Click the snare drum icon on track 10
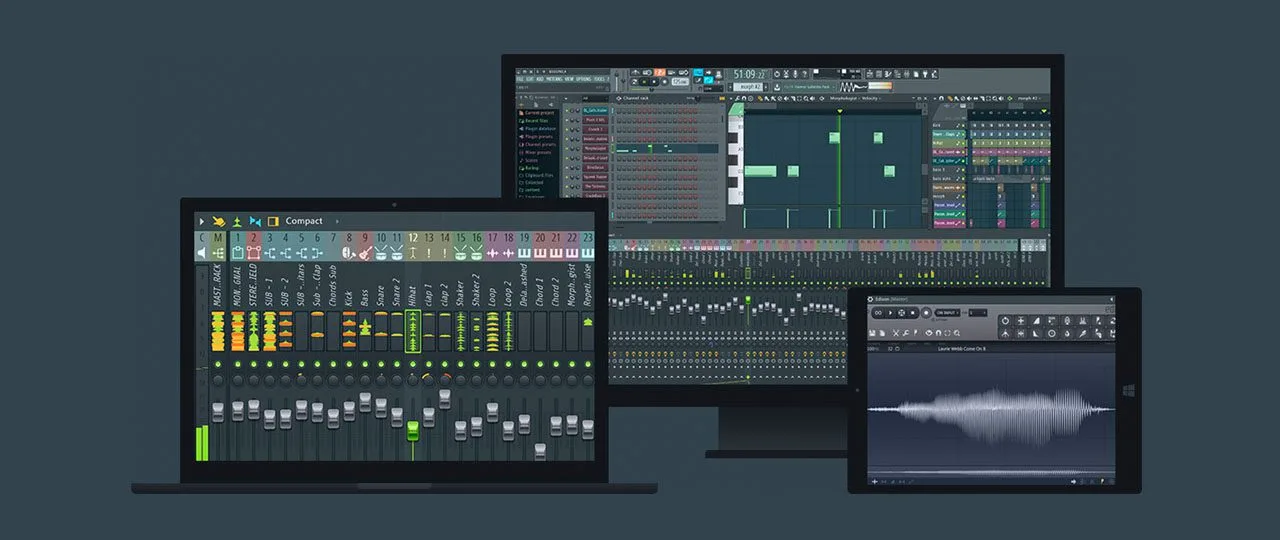1280x540 pixels. point(381,253)
